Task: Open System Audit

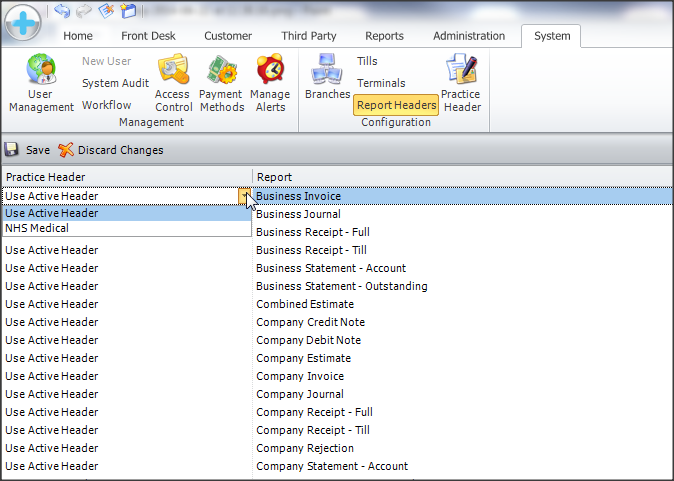Action: click(115, 83)
